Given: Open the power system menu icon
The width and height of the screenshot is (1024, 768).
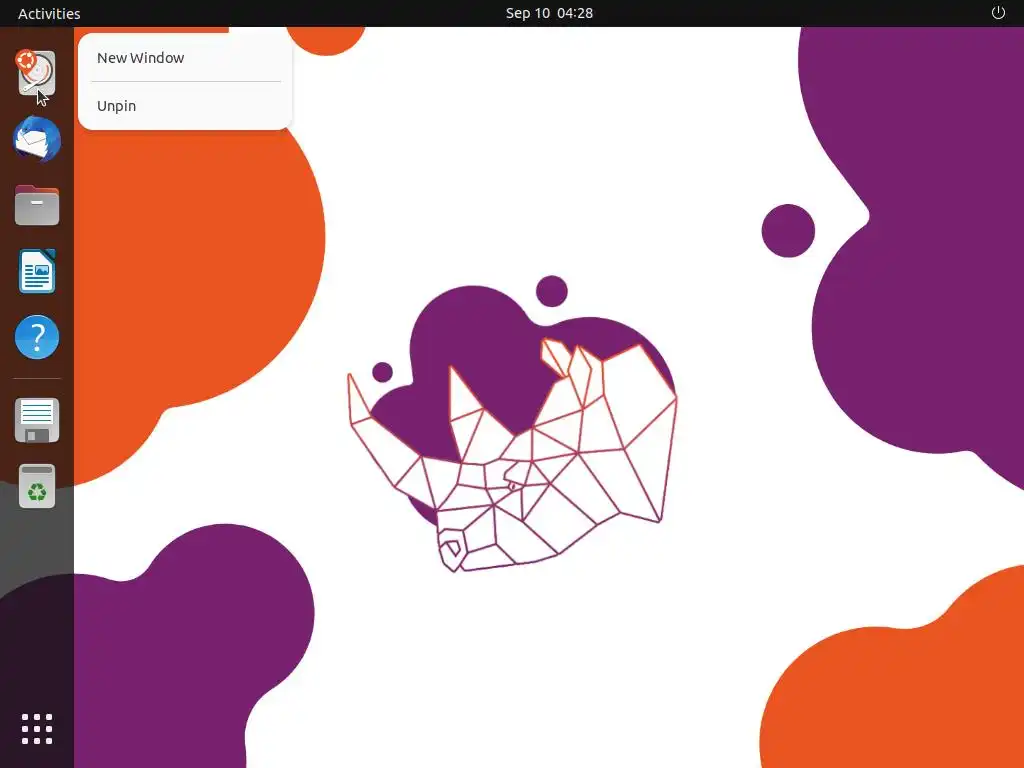Looking at the screenshot, I should click(998, 13).
